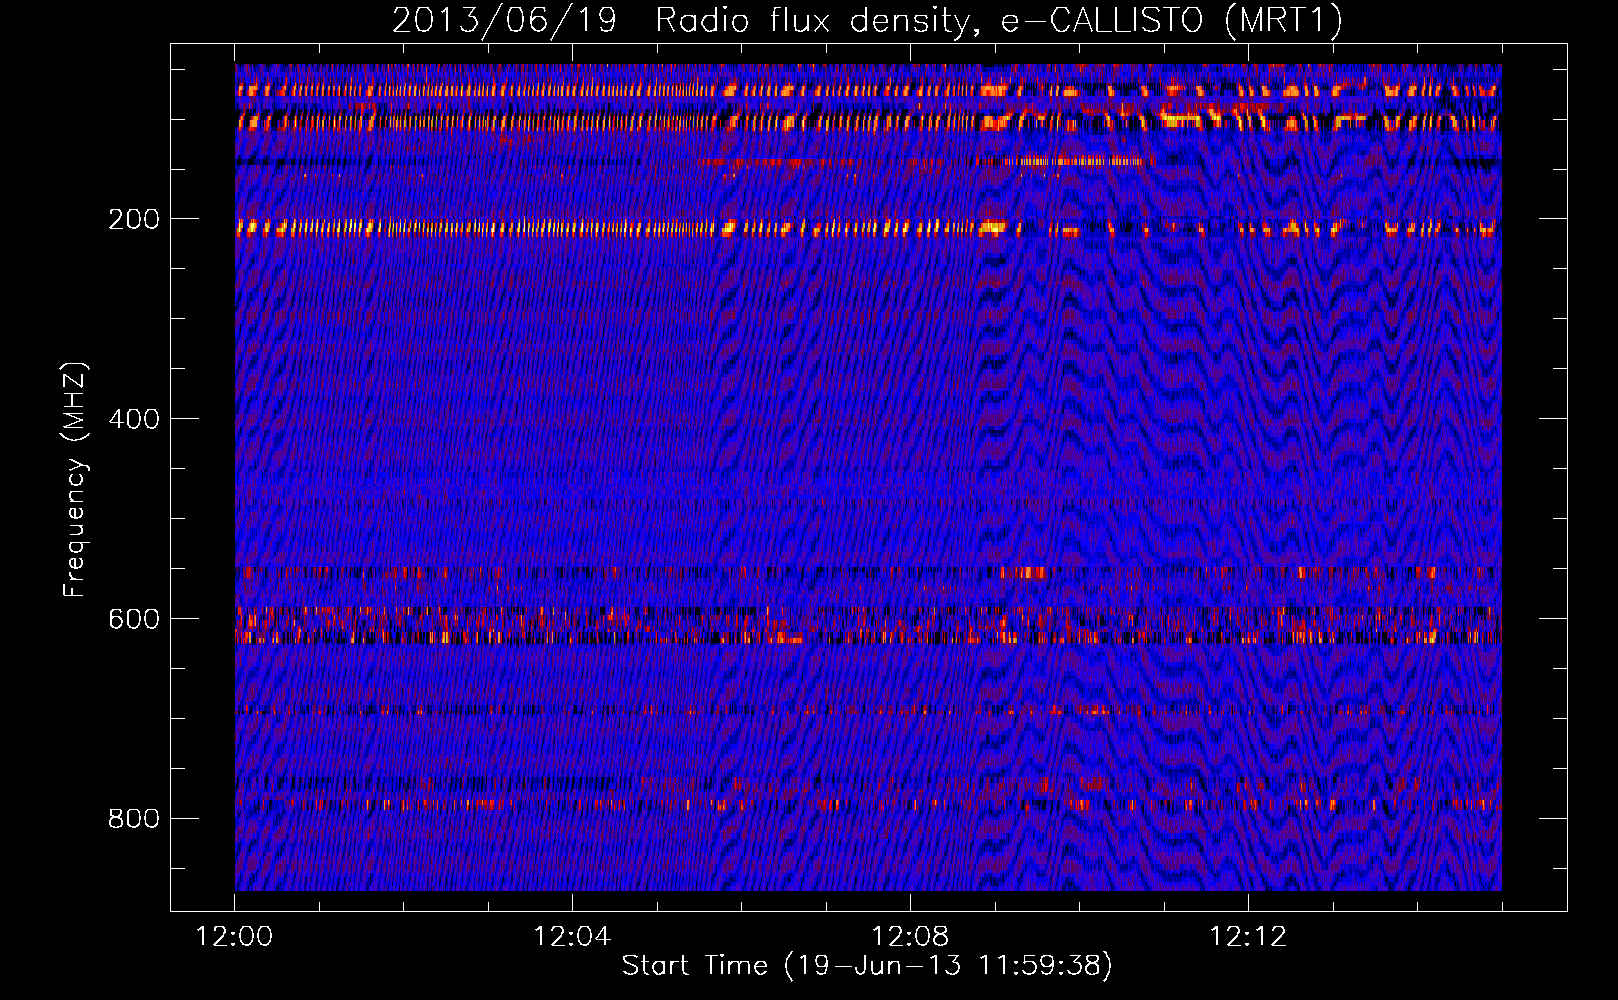The width and height of the screenshot is (1618, 1000).
Task: Click the 800 frequency tick label
Action: pos(134,819)
